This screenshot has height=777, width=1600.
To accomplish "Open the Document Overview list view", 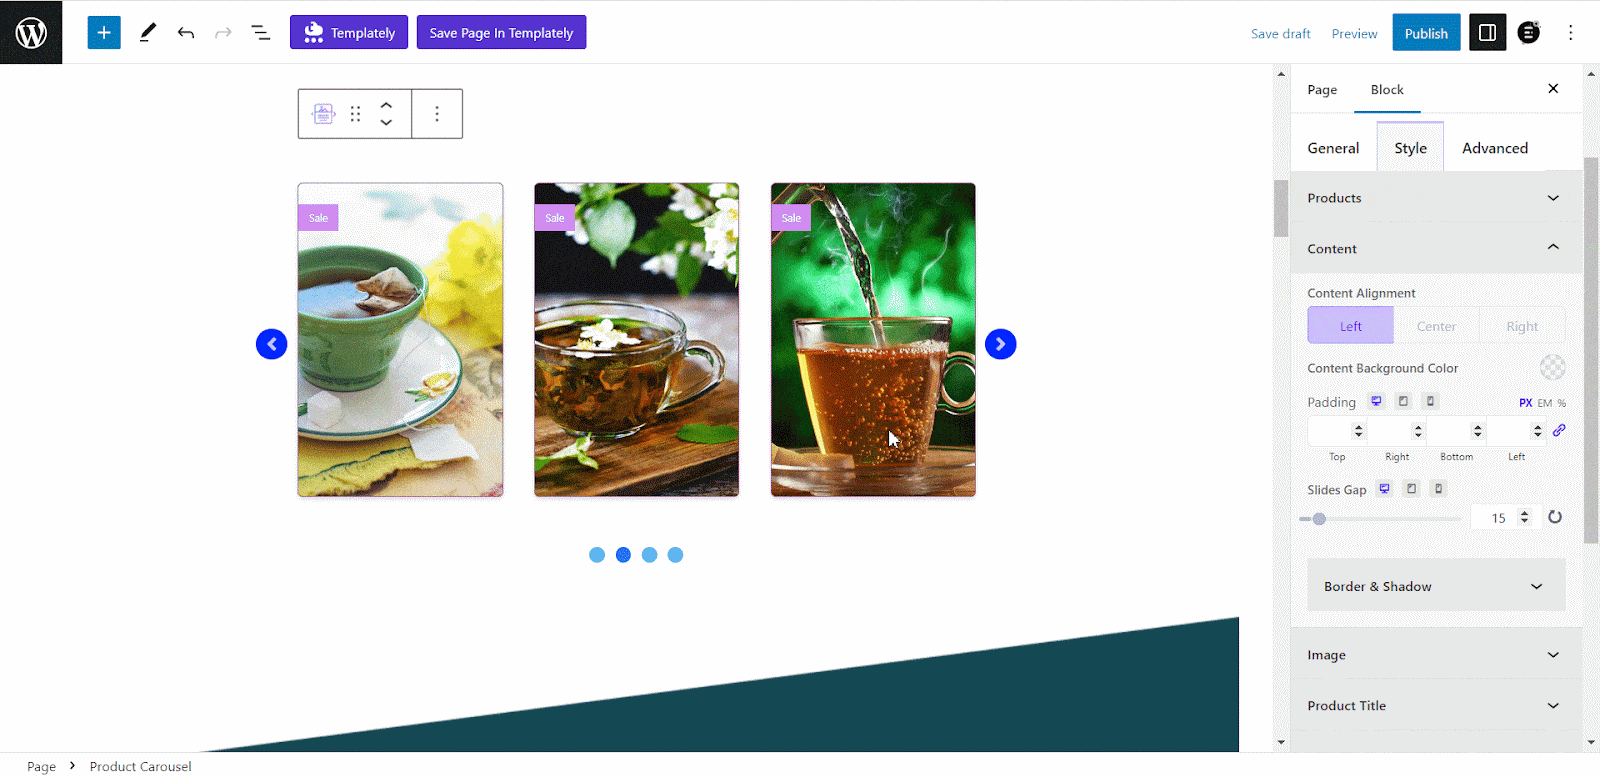I will (261, 32).
